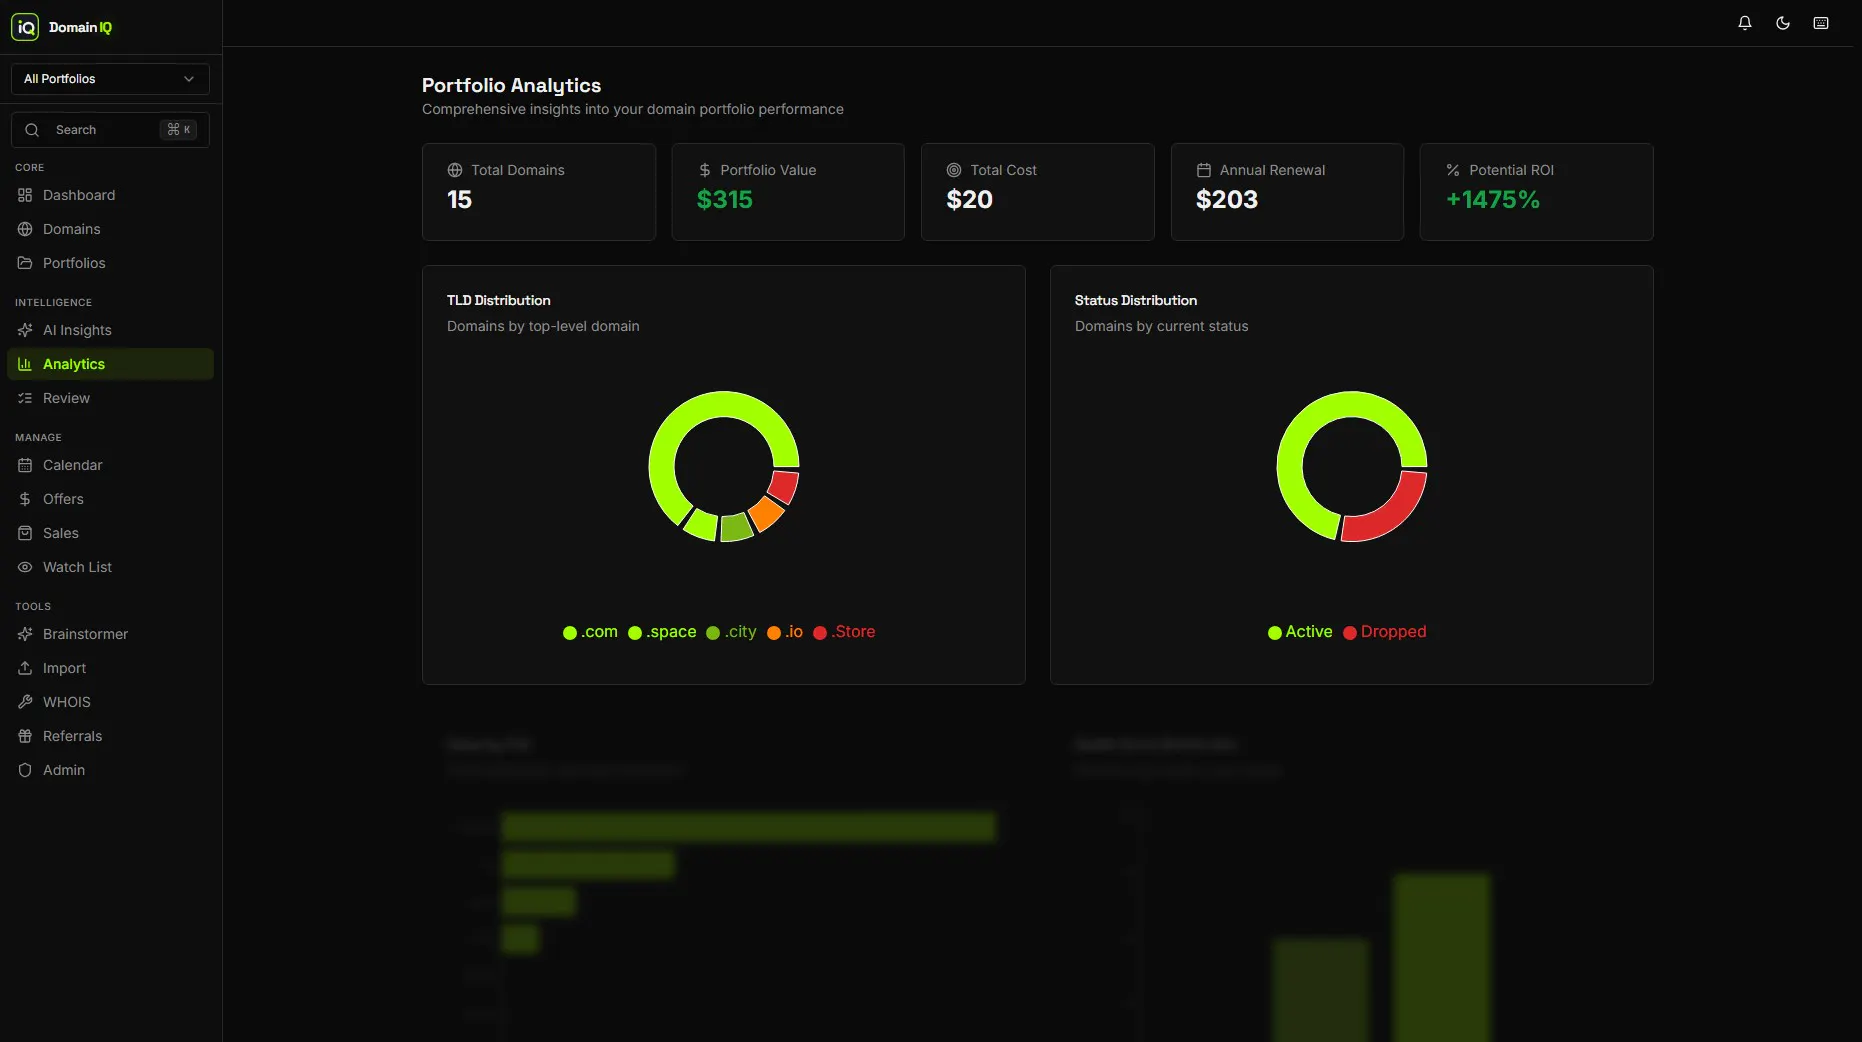Click the Dashboard grid icon
Screen dimensions: 1862x1042
(x=25, y=195)
